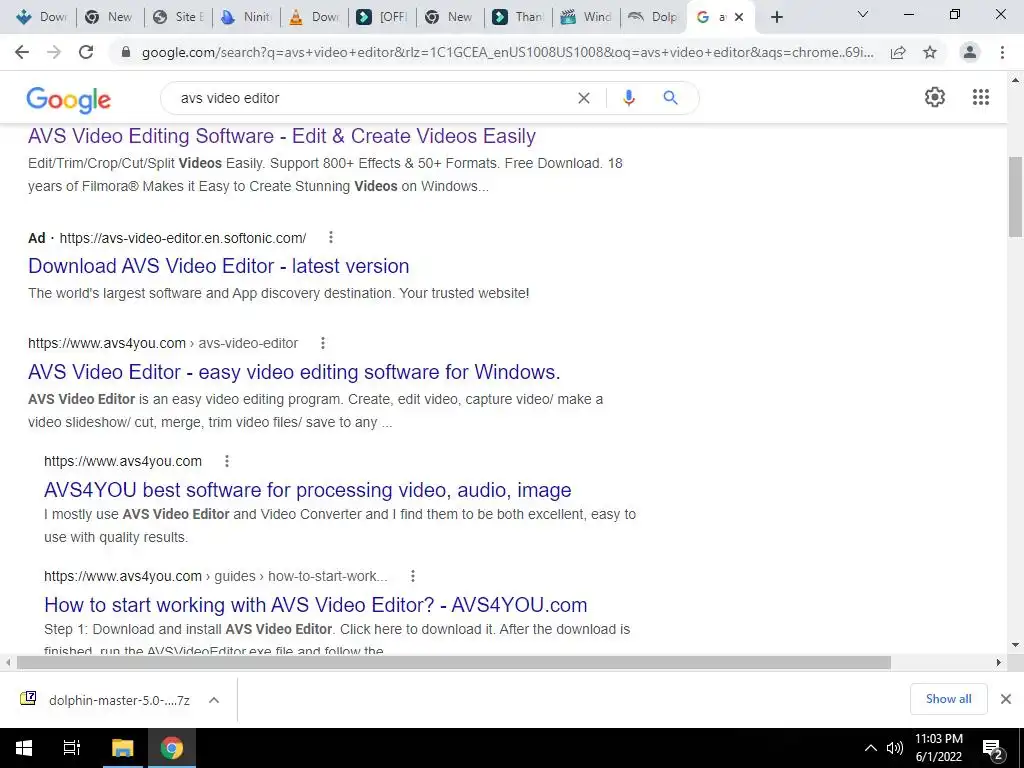Open the Chrome profile avatar
The height and width of the screenshot is (768, 1024).
[x=970, y=52]
